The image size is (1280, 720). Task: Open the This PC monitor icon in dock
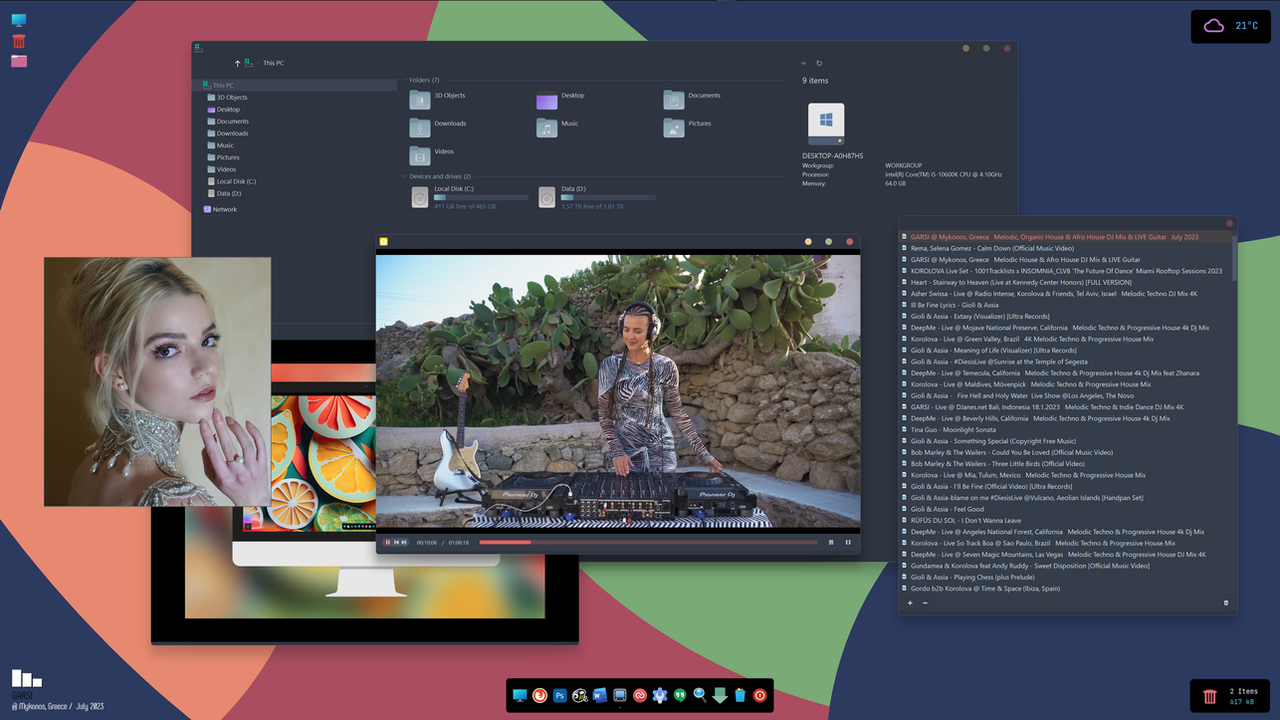tap(520, 695)
